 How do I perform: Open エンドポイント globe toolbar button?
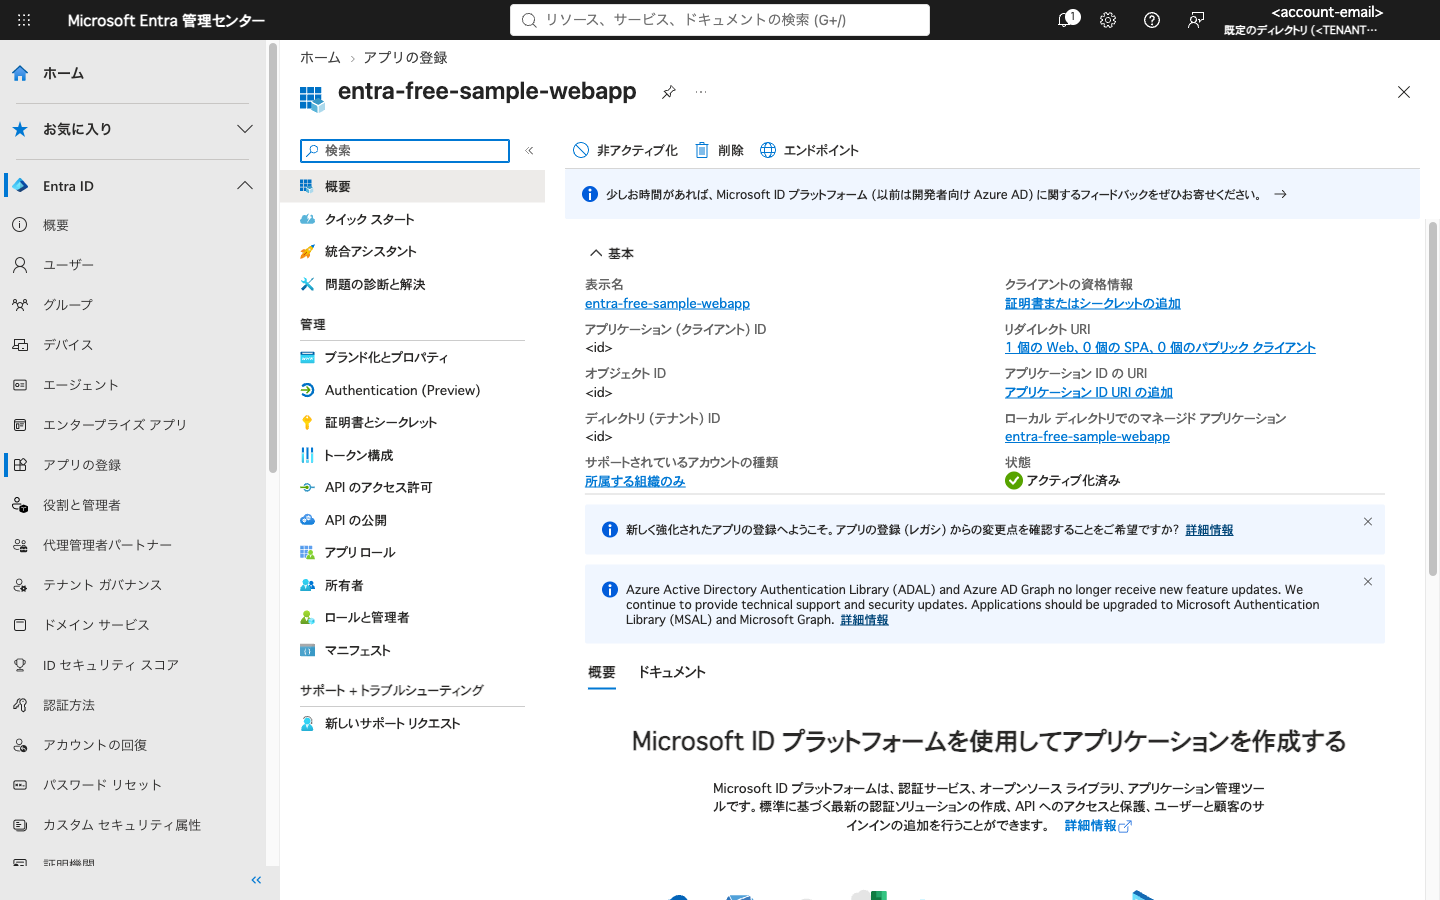(809, 150)
